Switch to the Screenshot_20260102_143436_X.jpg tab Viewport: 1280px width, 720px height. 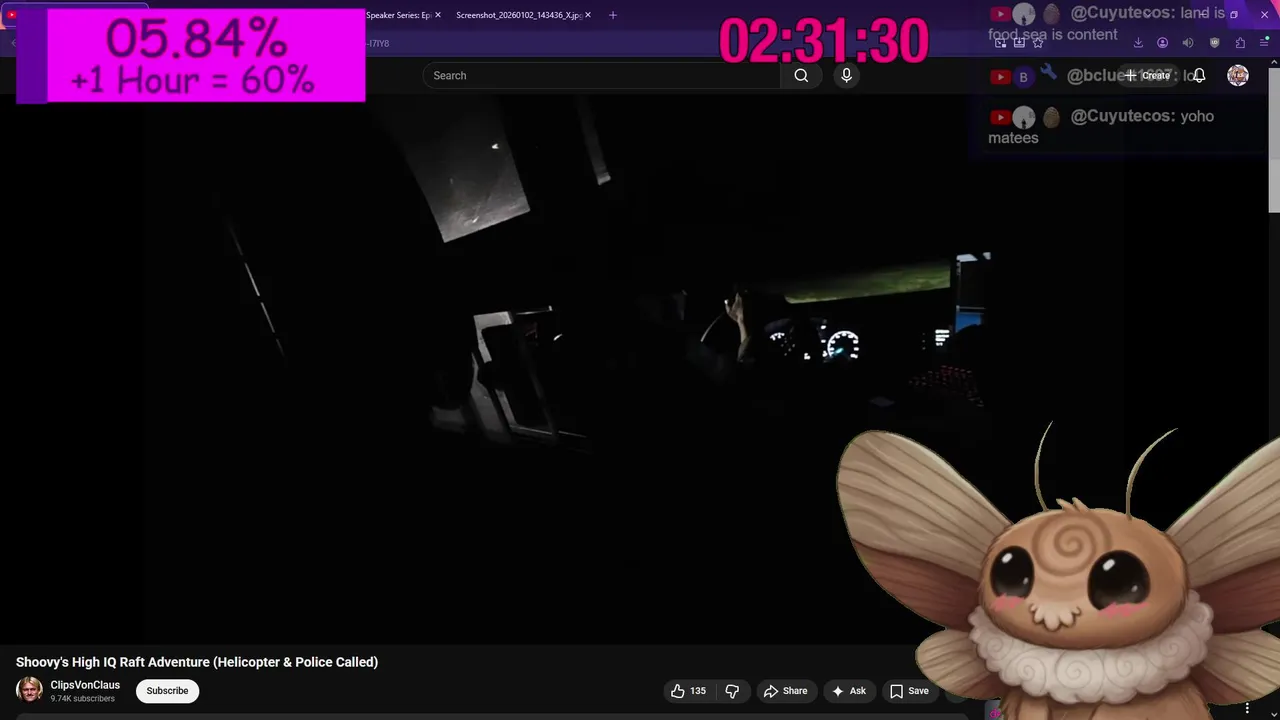point(518,15)
